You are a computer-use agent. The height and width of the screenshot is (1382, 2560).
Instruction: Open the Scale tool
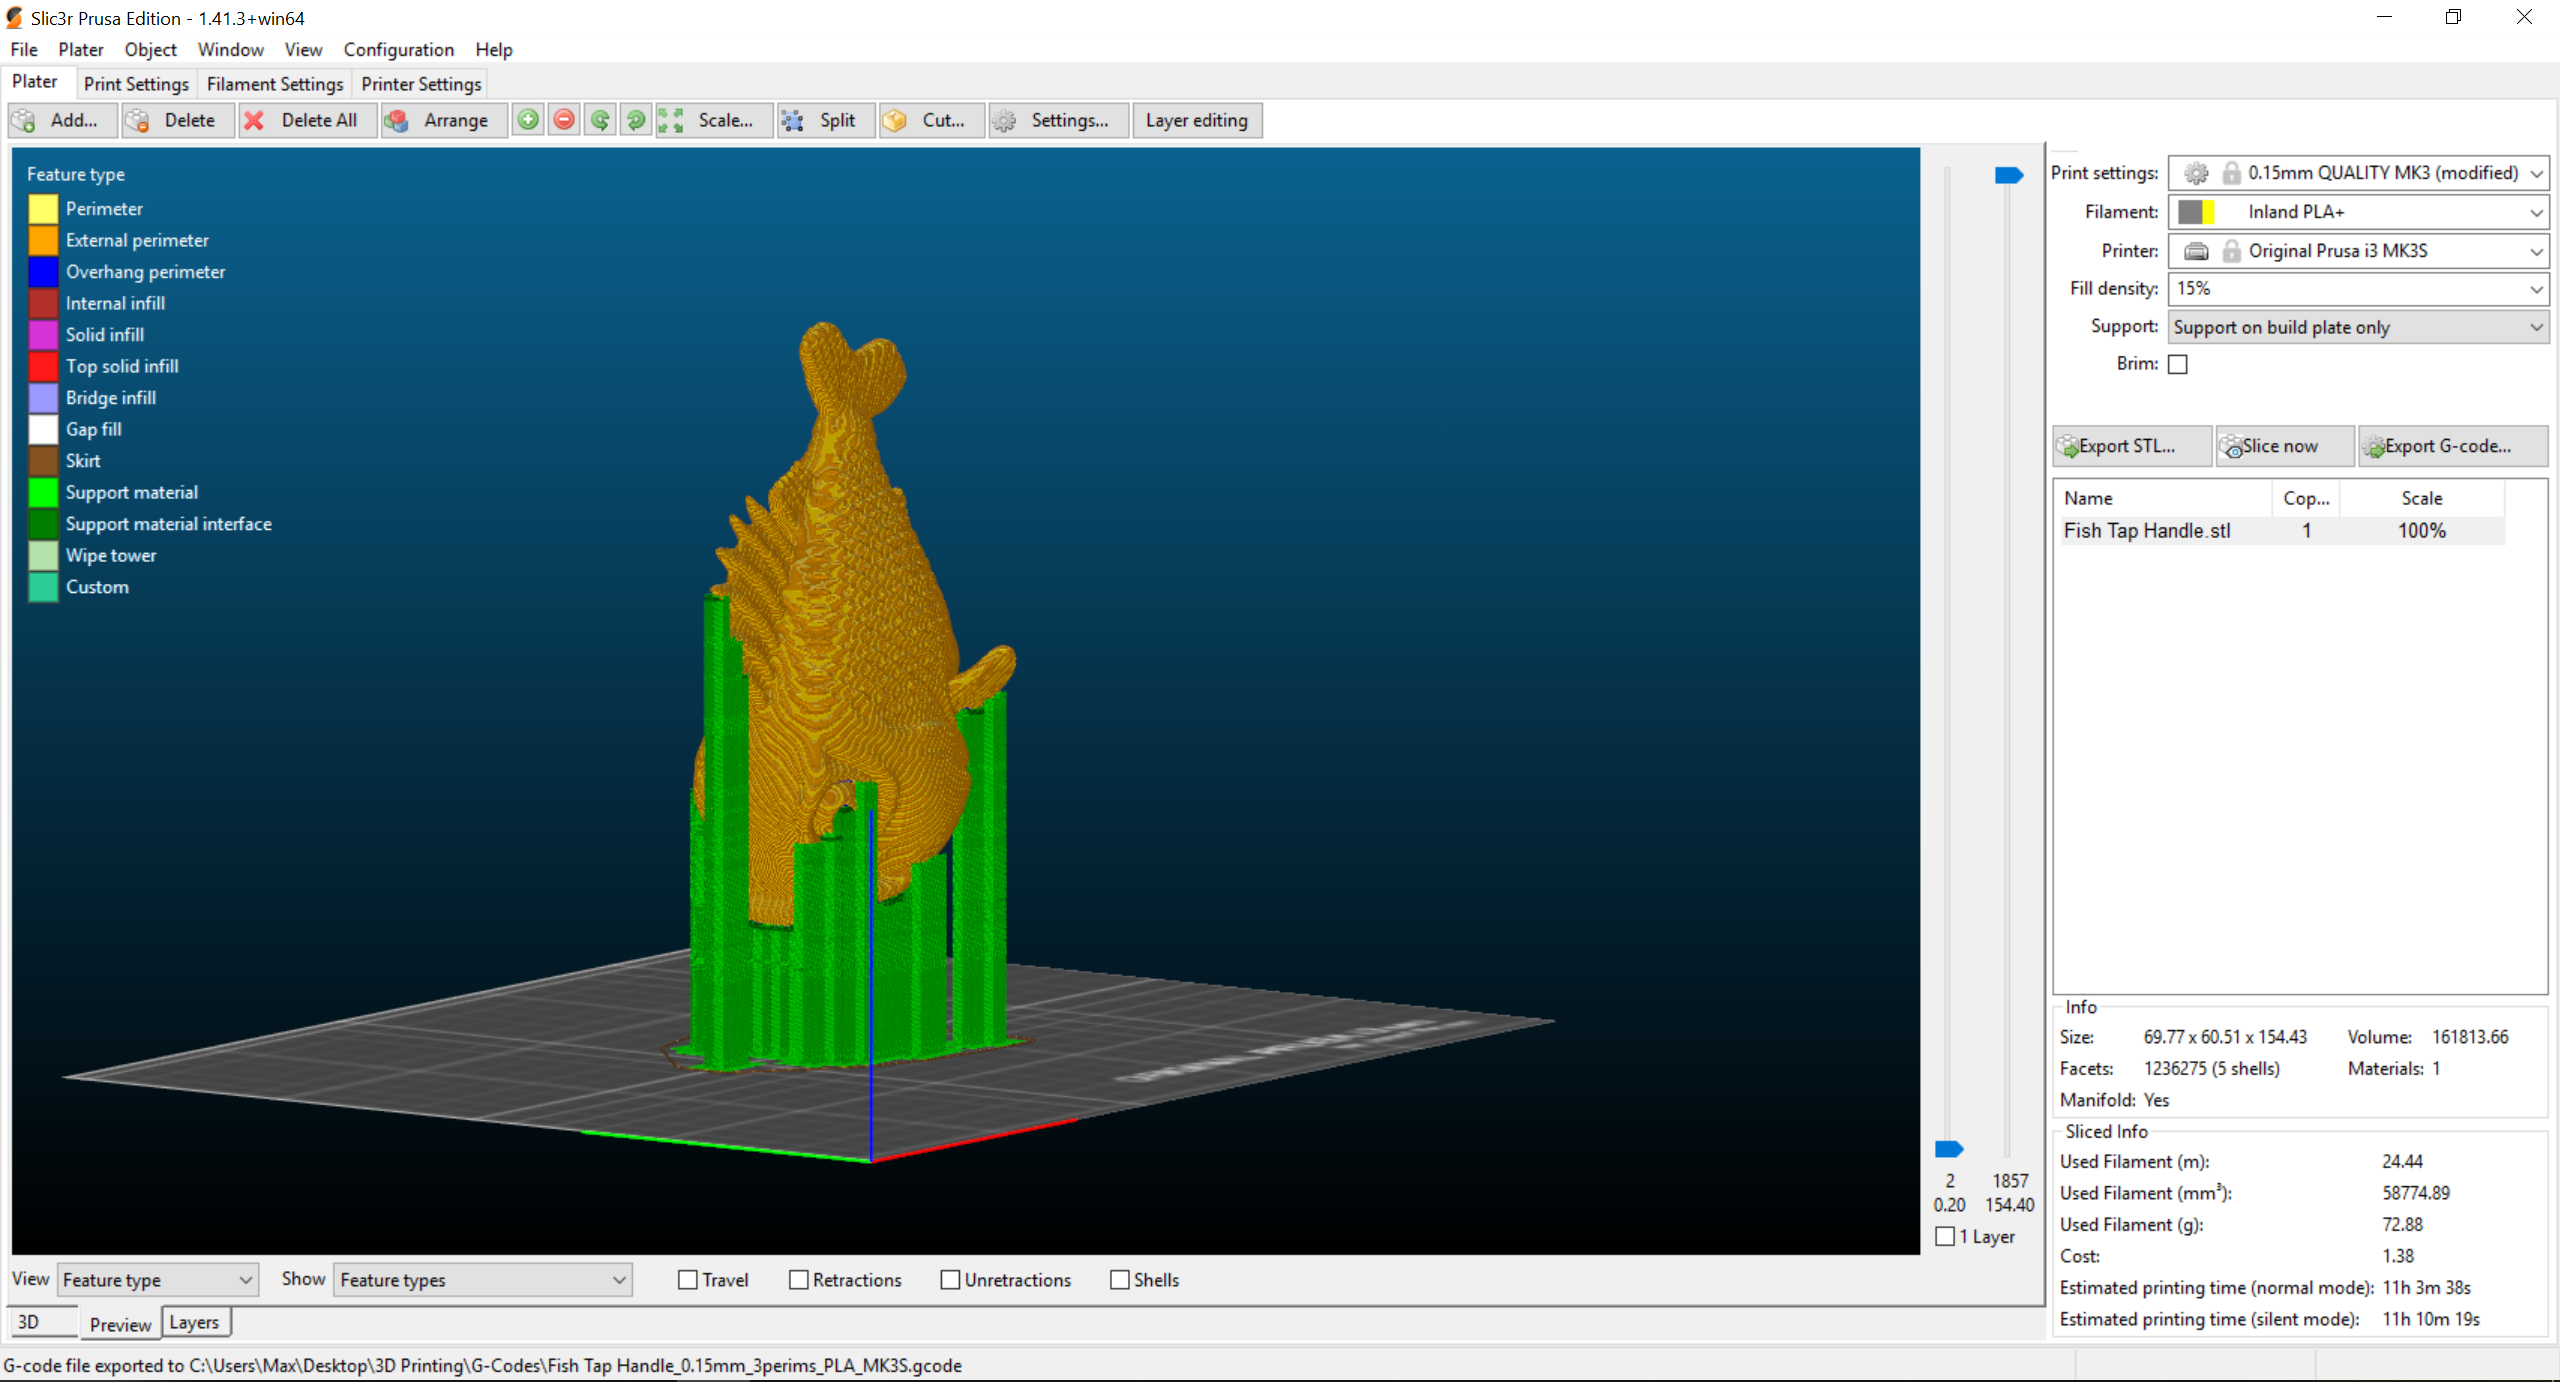[714, 121]
